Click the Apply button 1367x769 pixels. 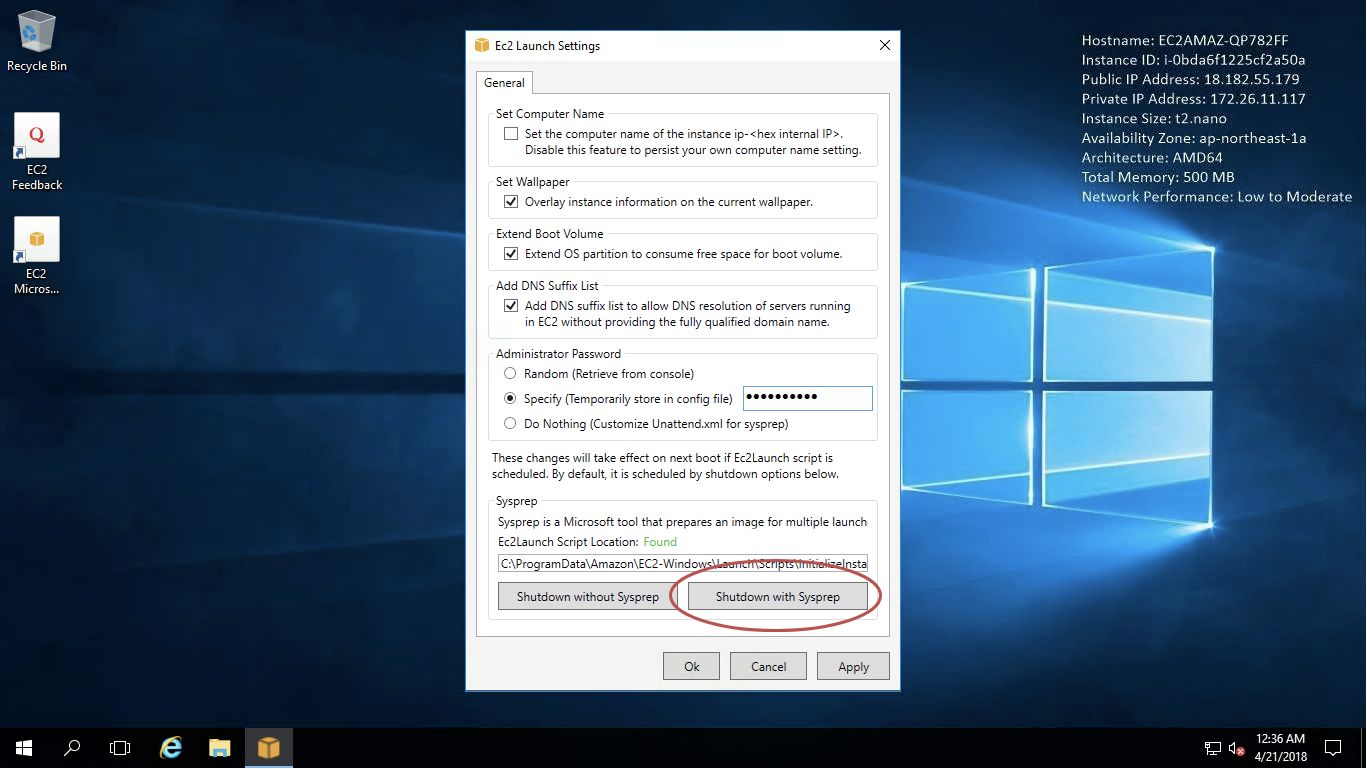tap(853, 667)
